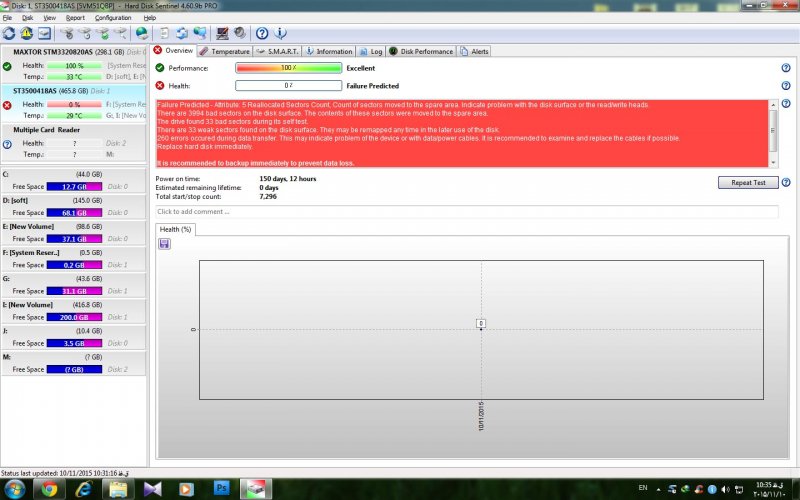Switch to the Log tab

tap(371, 52)
